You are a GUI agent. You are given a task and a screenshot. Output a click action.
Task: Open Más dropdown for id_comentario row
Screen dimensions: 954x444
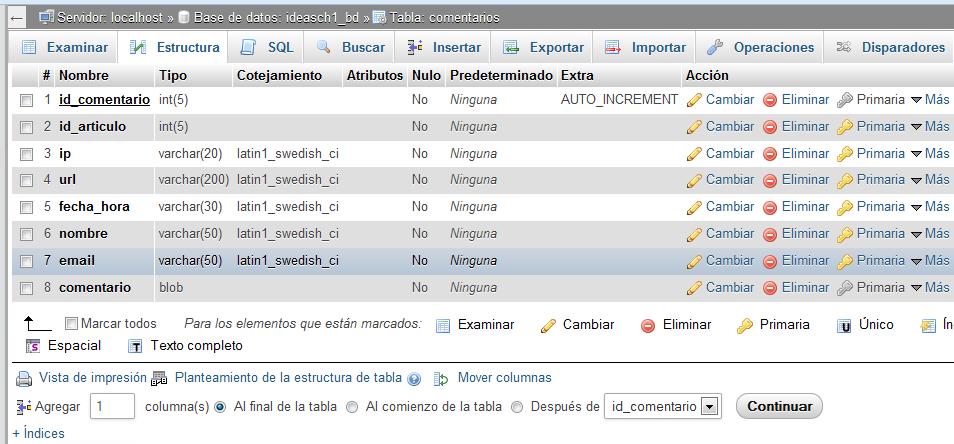(930, 100)
